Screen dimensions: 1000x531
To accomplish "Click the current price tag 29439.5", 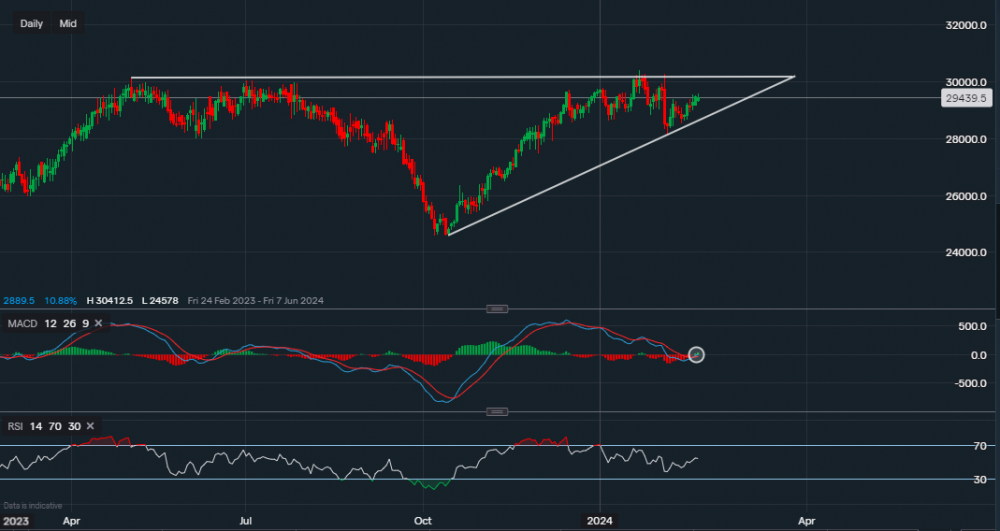I will pyautogui.click(x=965, y=98).
